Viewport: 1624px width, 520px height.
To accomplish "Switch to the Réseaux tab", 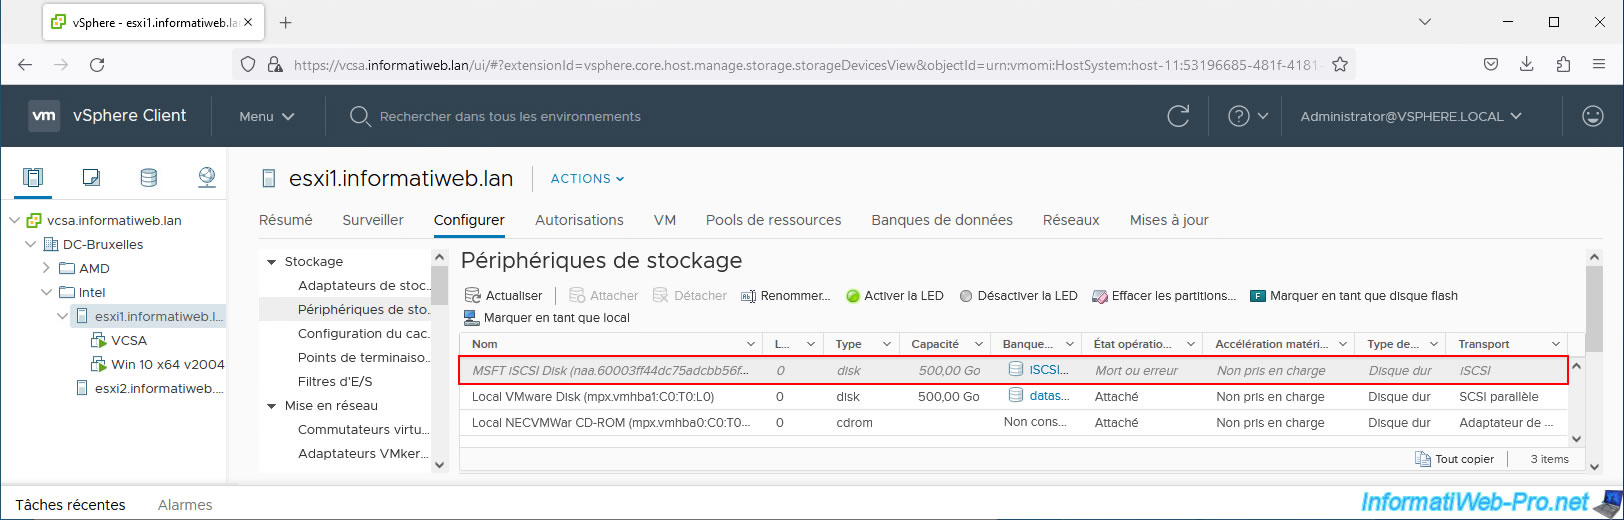I will (x=1071, y=220).
